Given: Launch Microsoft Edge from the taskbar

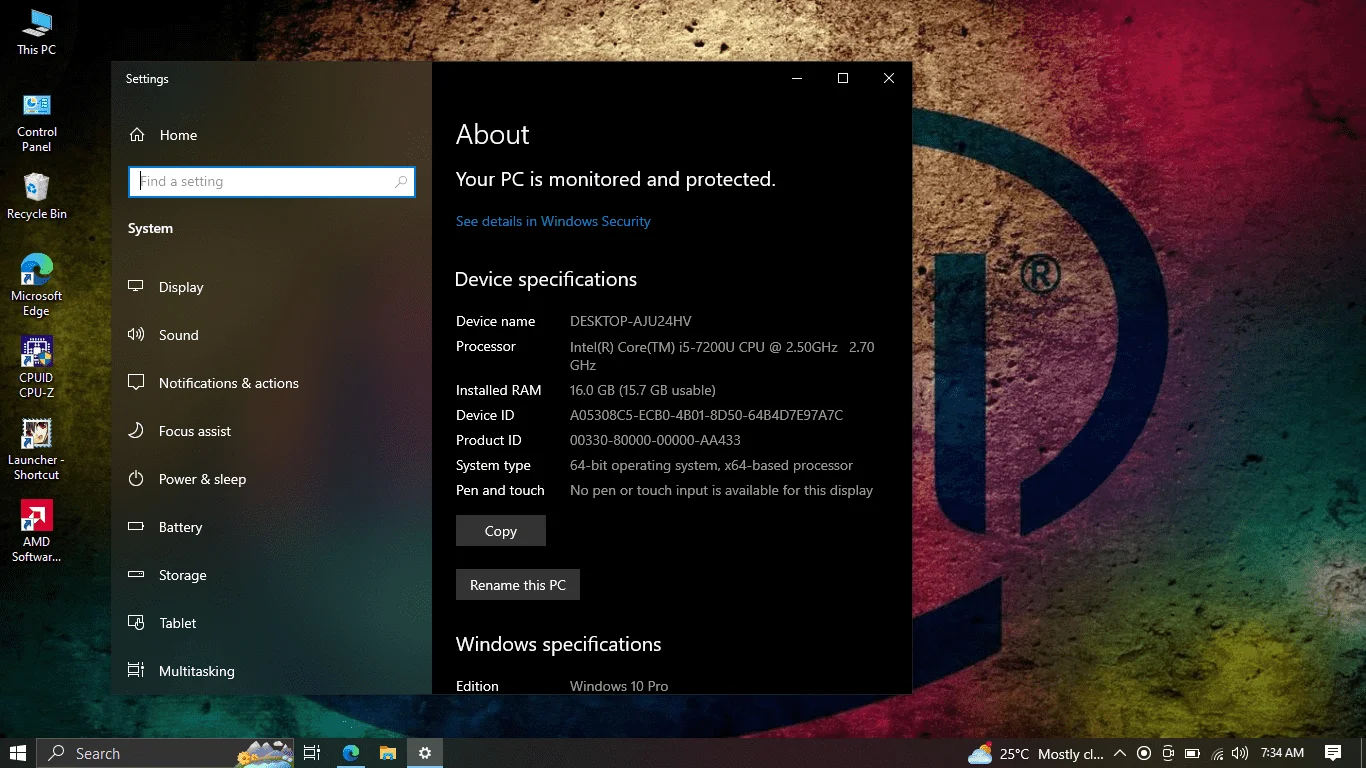Looking at the screenshot, I should 350,753.
